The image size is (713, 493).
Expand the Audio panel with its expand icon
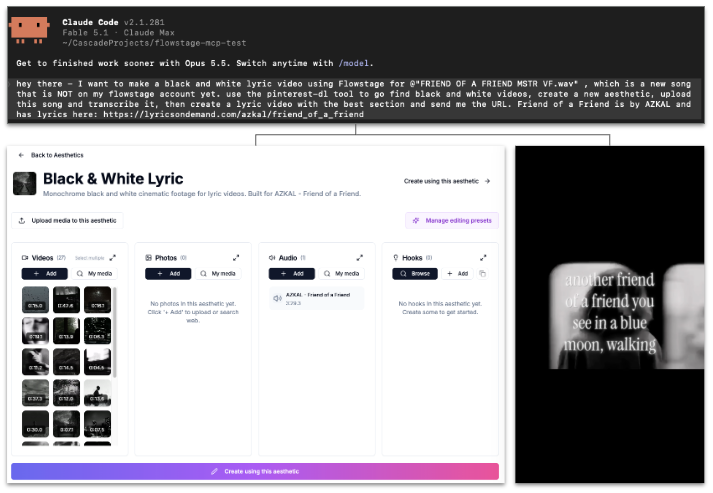[x=360, y=258]
